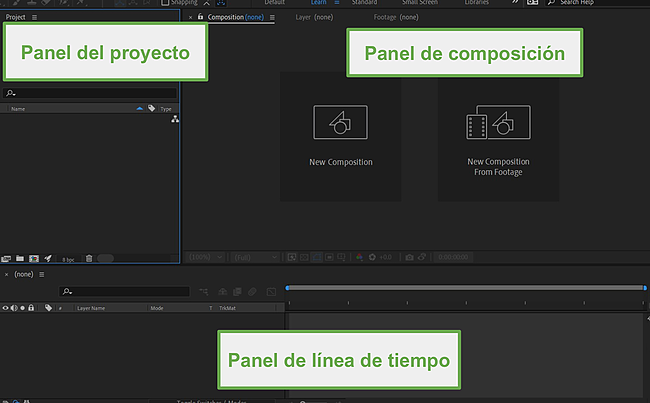This screenshot has width=650, height=403.
Task: Click the timeline navigator start handle
Action: click(287, 288)
